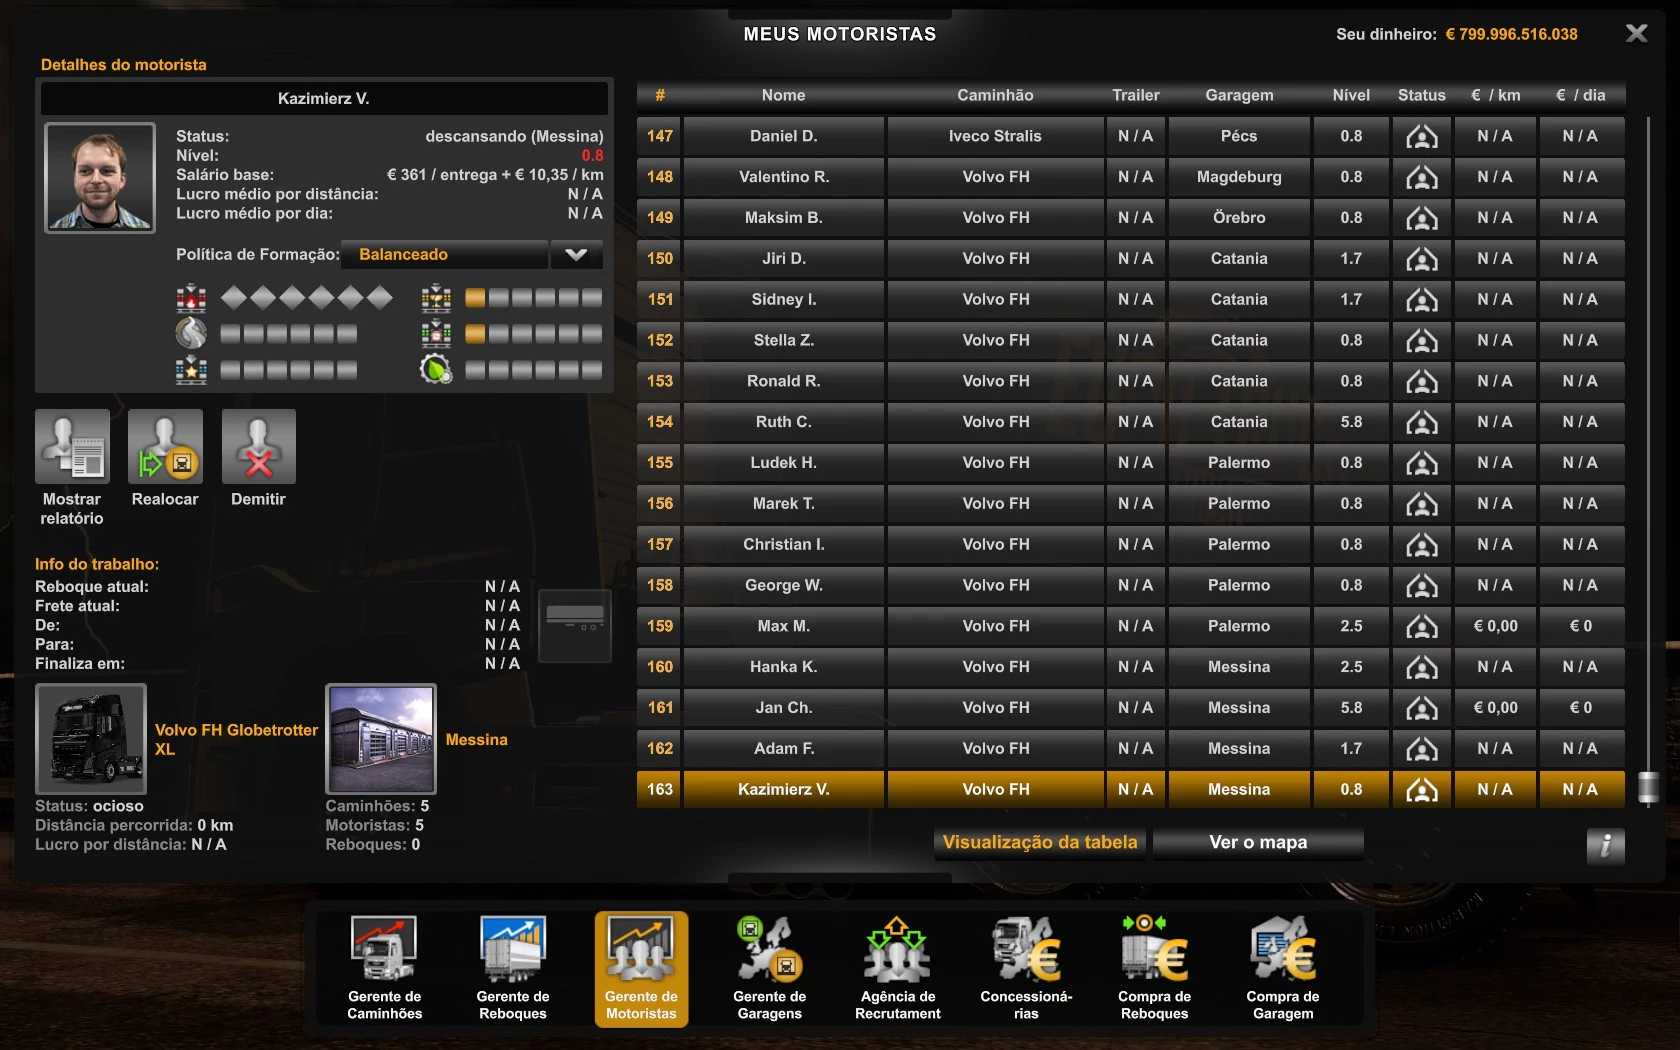1680x1050 pixels.
Task: Click the info button below table
Action: click(1604, 846)
